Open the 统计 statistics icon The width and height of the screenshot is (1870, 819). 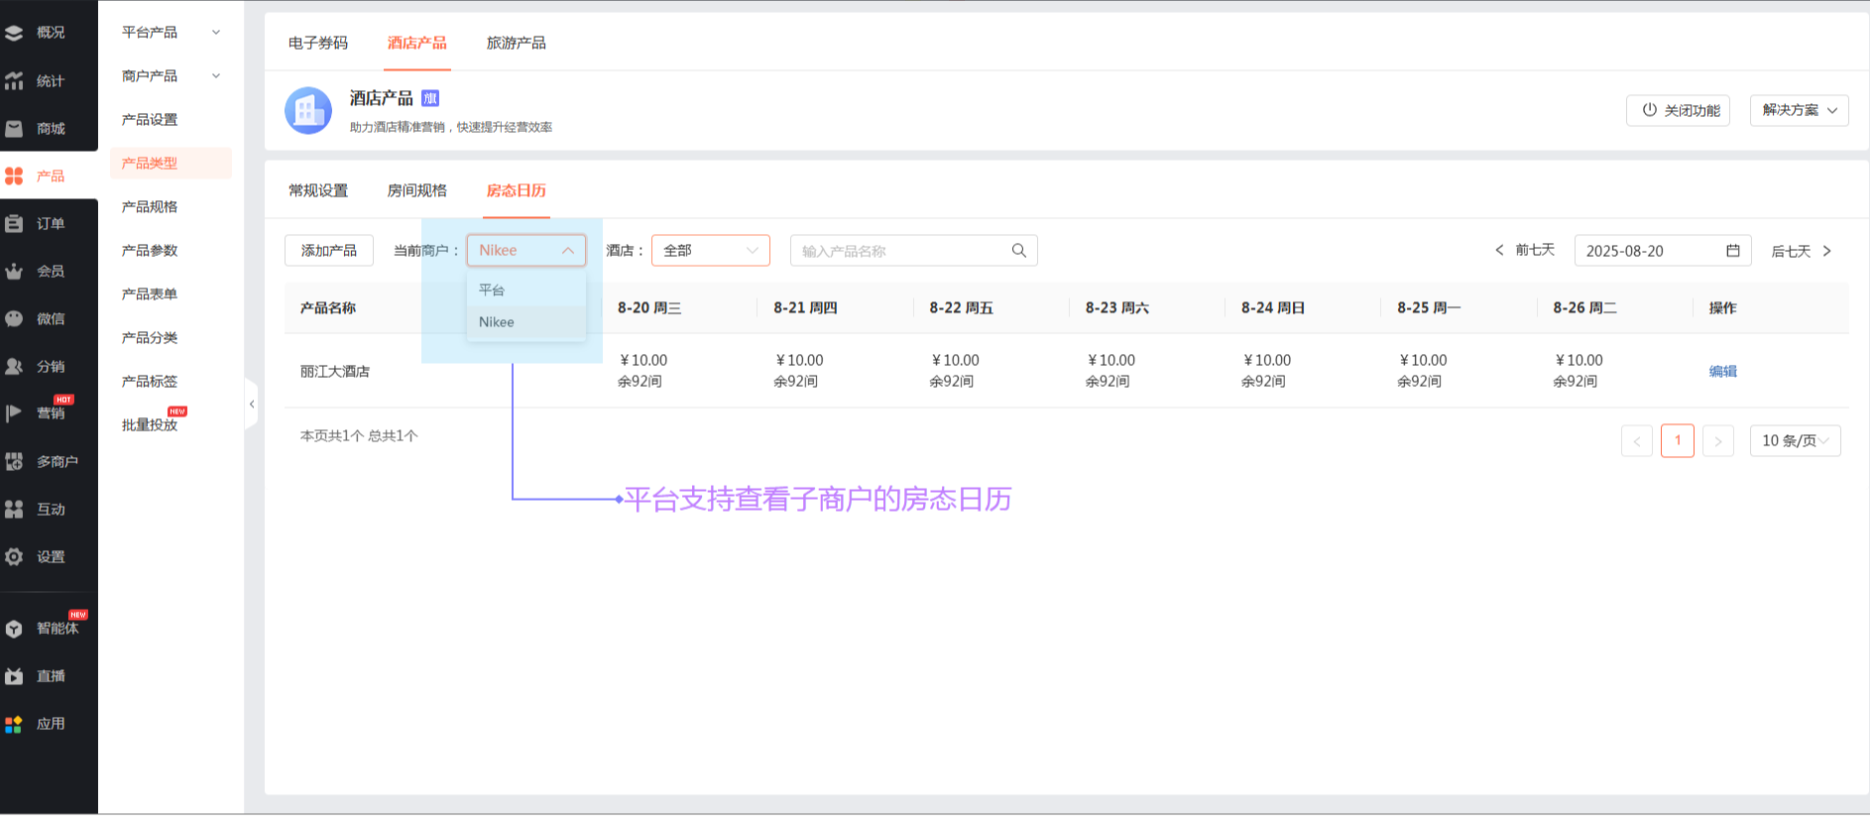click(x=14, y=81)
